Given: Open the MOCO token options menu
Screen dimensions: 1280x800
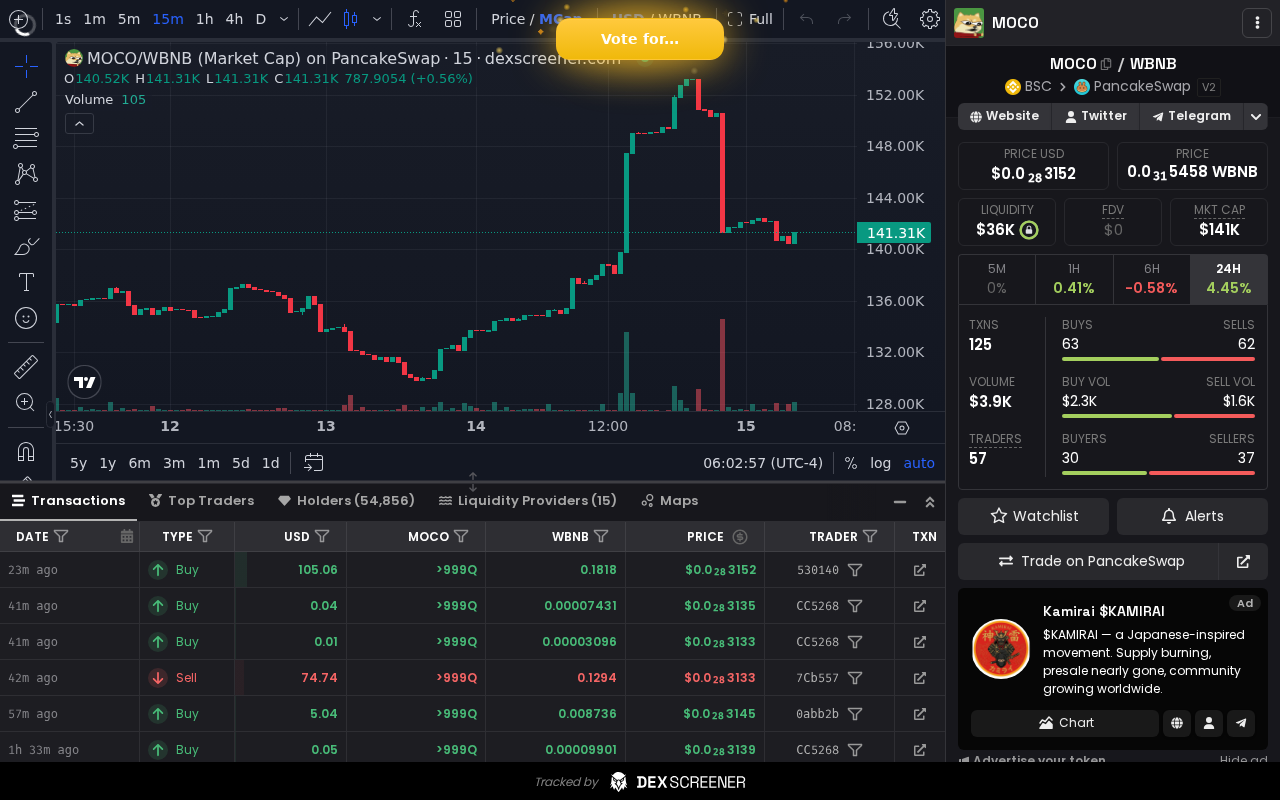Looking at the screenshot, I should pos(1256,22).
